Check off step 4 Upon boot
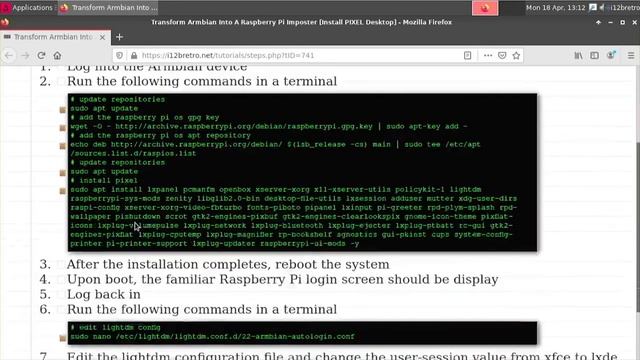Screen dimensions: 640x360 click(x=60, y=280)
